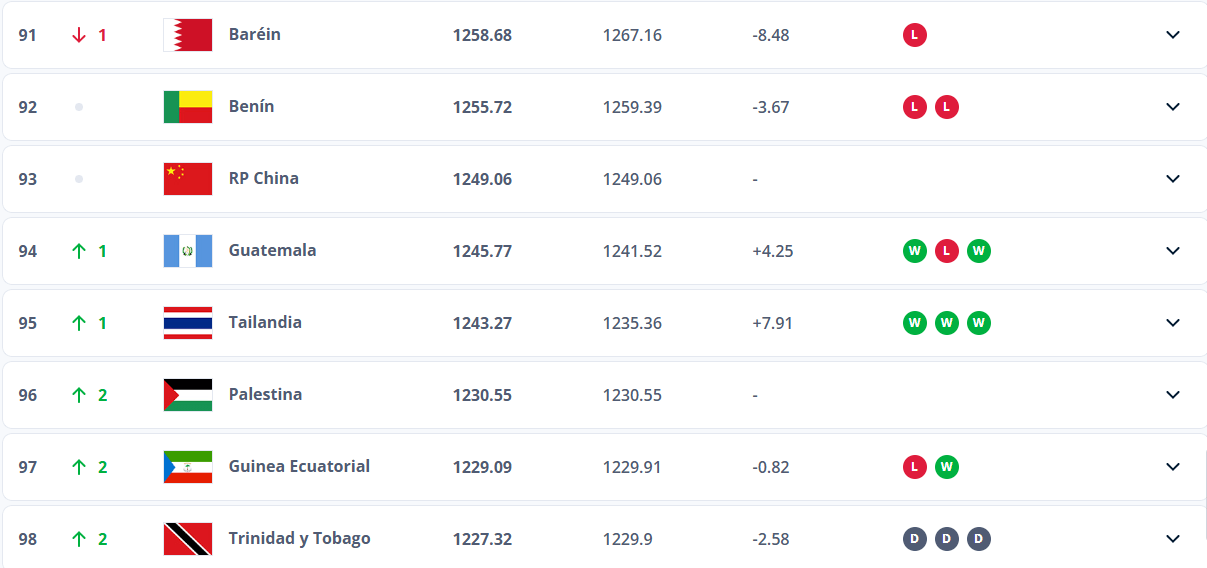Expand the RP China row chevron
This screenshot has width=1207, height=568.
1173,179
